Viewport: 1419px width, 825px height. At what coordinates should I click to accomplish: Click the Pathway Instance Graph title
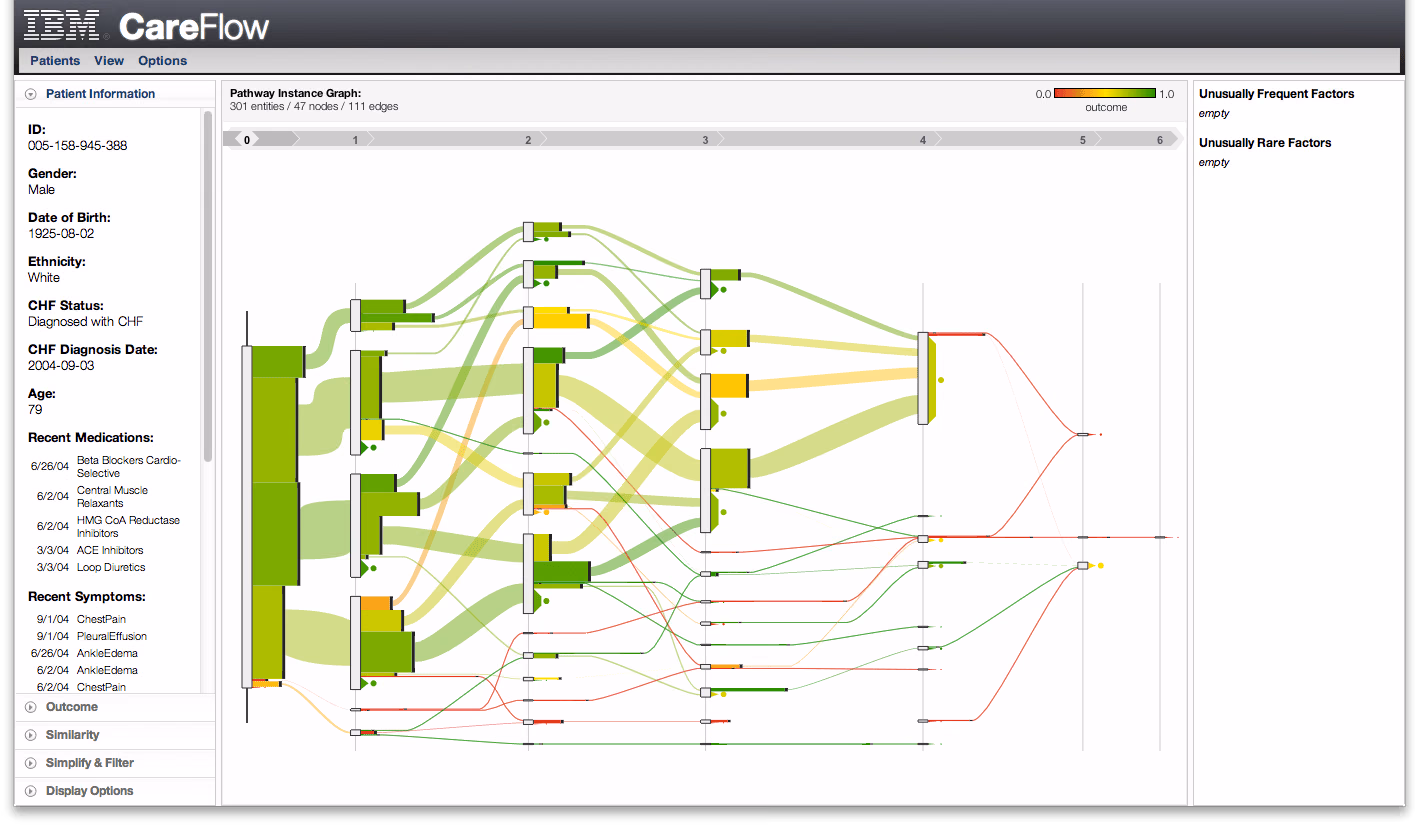296,93
